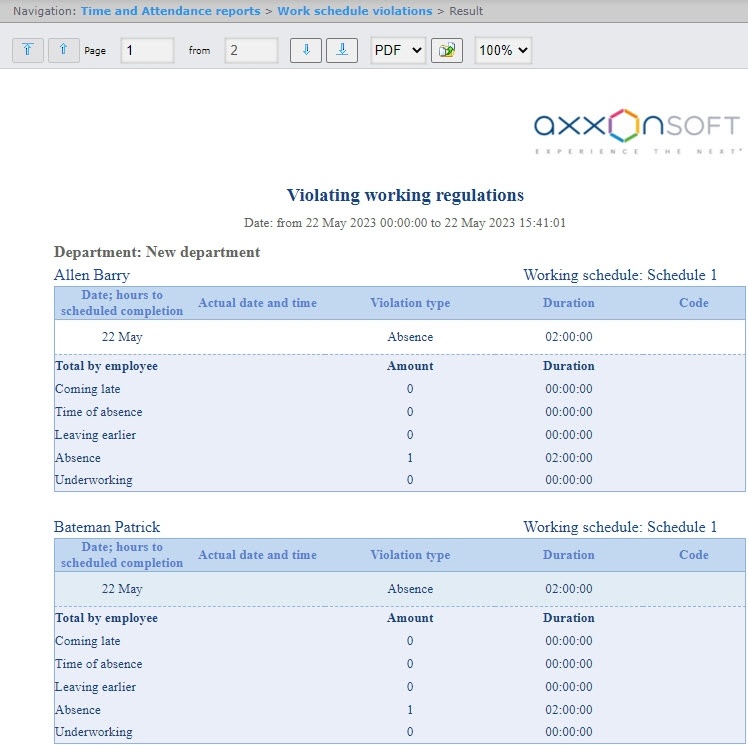Click Violation type header in Allen Barry table
Viewport: 748px width, 745px height.
[410, 303]
